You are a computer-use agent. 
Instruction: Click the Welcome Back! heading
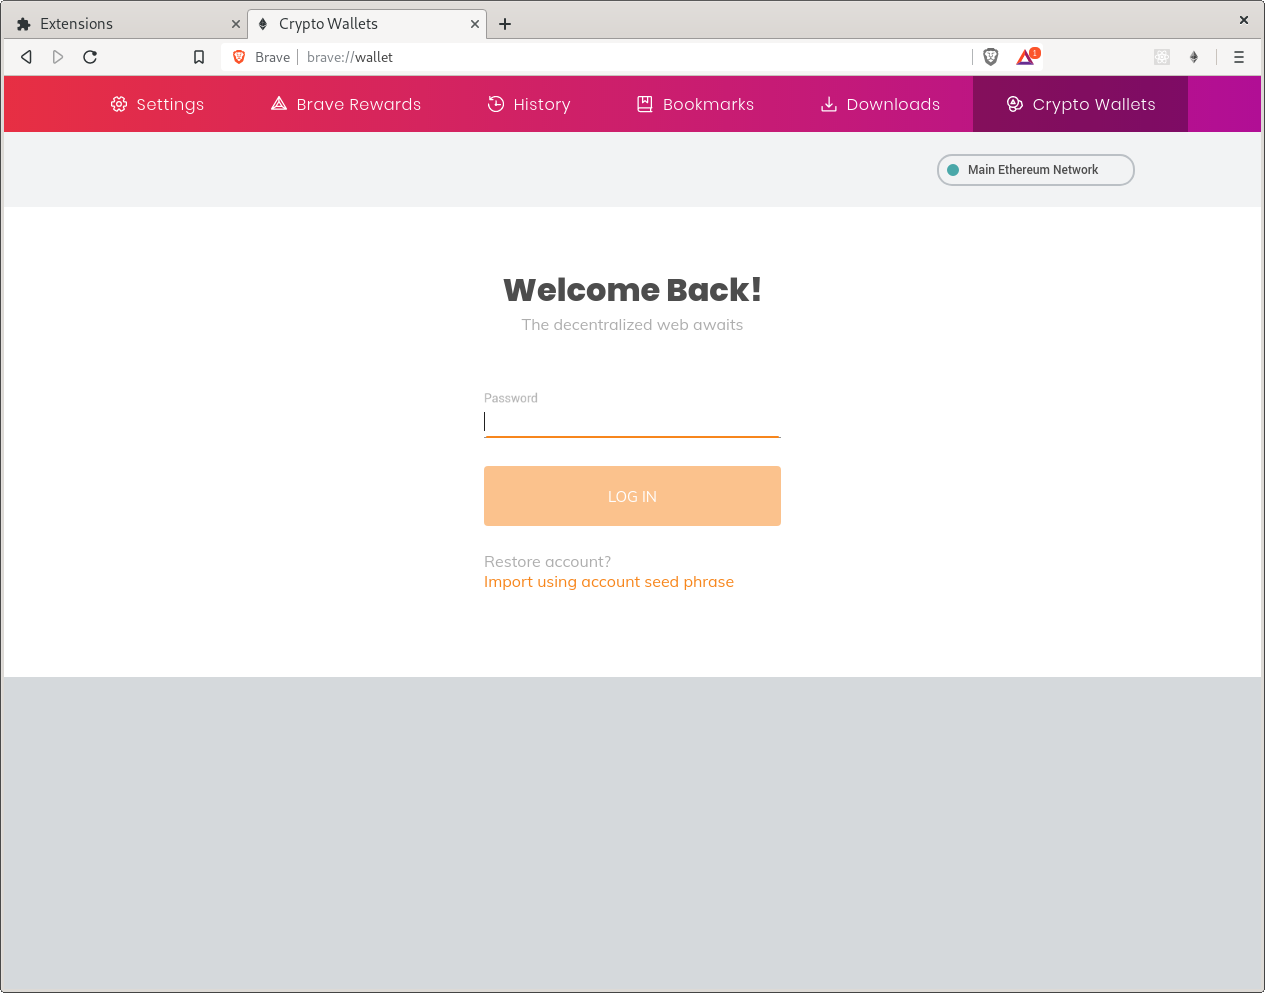click(632, 290)
